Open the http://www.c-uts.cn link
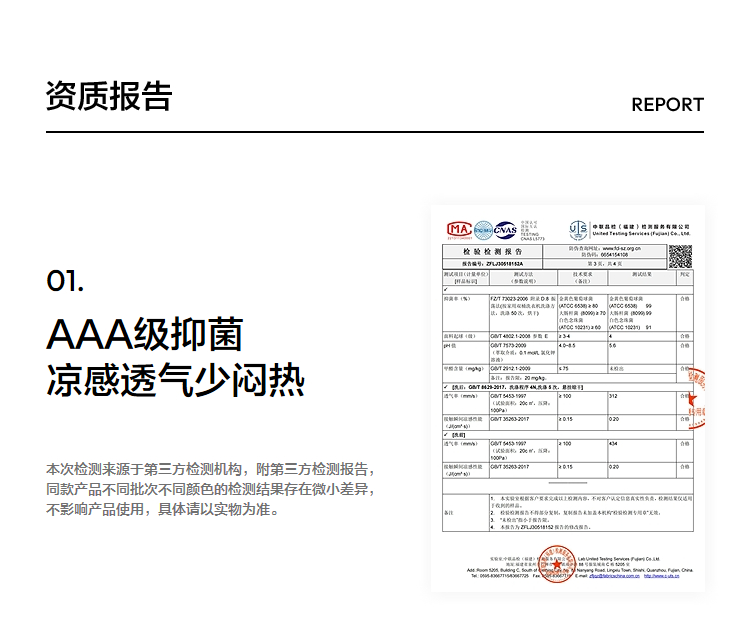The height and width of the screenshot is (627, 750). 661,576
